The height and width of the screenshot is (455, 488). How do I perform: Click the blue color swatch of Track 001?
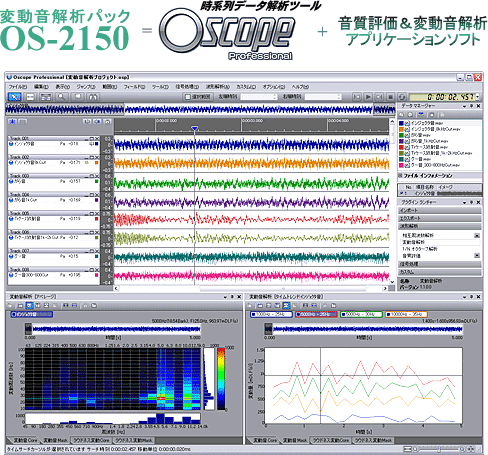pyautogui.click(x=97, y=144)
